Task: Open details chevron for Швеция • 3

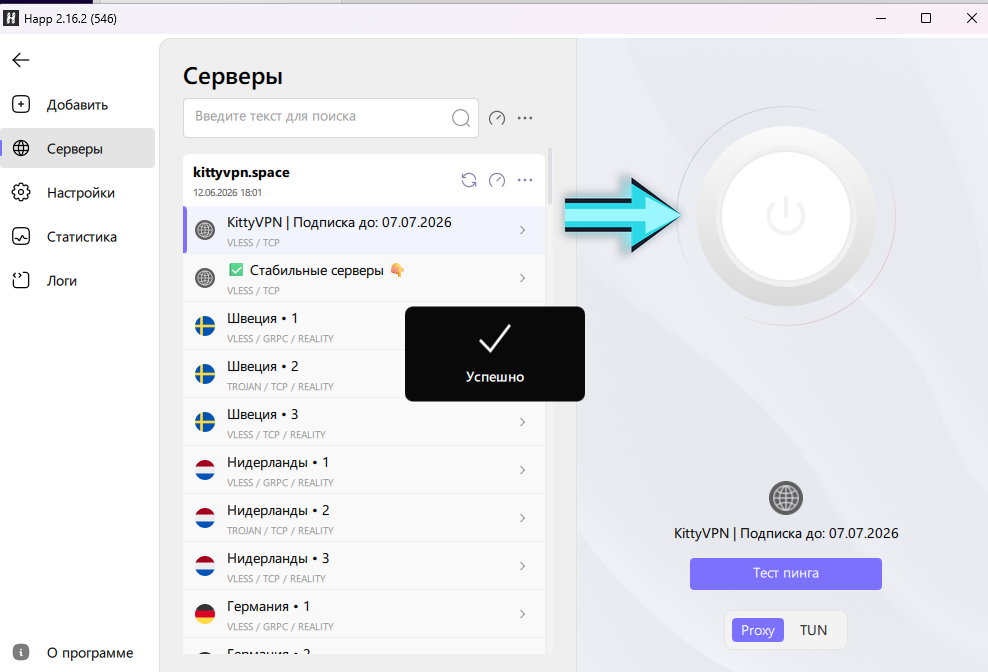Action: tap(522, 422)
